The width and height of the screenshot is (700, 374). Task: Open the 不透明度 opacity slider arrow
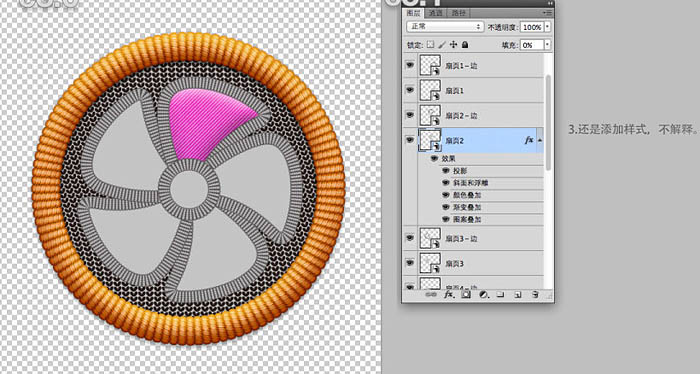(x=547, y=27)
